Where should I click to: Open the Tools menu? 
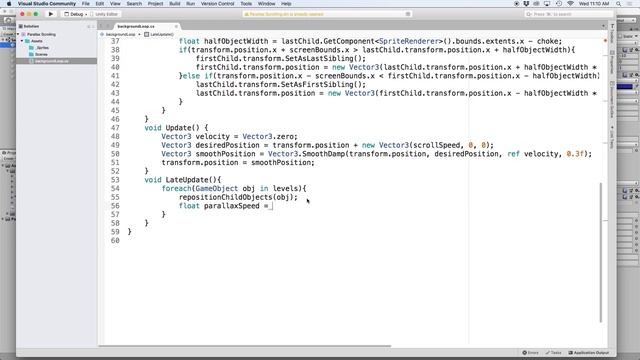pyautogui.click(x=246, y=4)
